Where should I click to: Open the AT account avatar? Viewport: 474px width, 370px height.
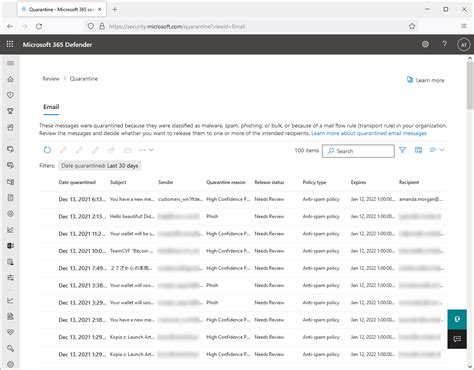pos(464,45)
